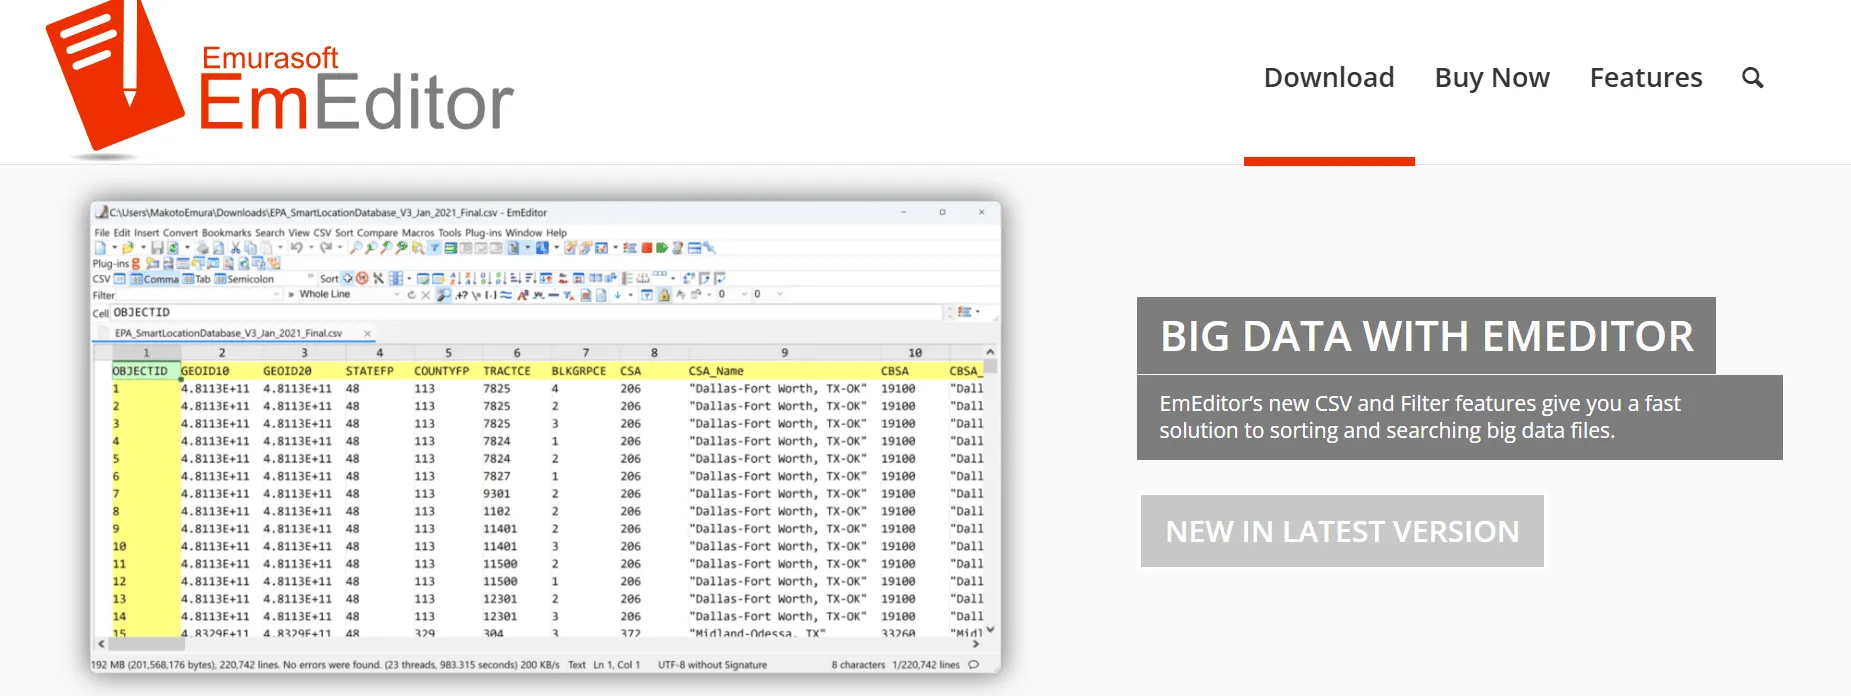Click the NEW IN LATEST VERSION button

point(1342,531)
